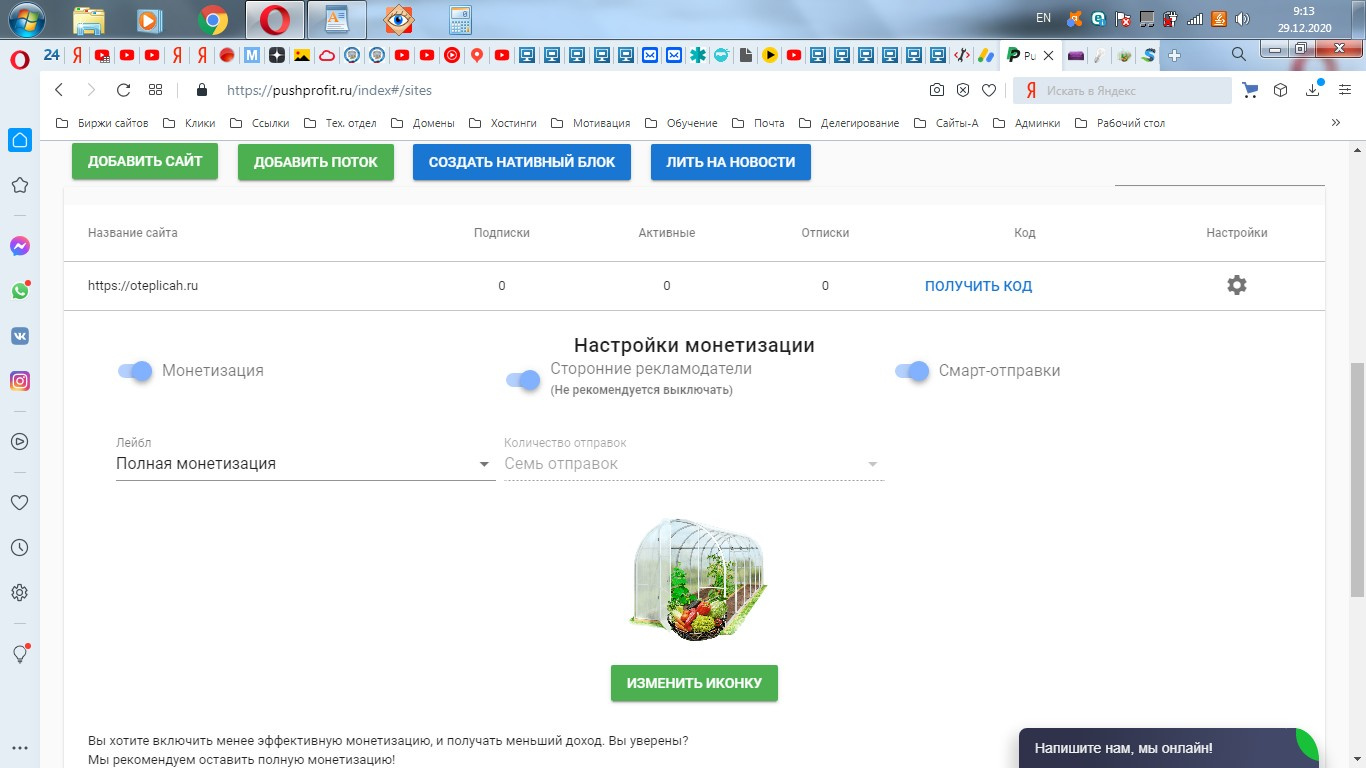Image resolution: width=1366 pixels, height=768 pixels.
Task: Open the Мотивация bookmarks folder
Action: pyautogui.click(x=590, y=123)
